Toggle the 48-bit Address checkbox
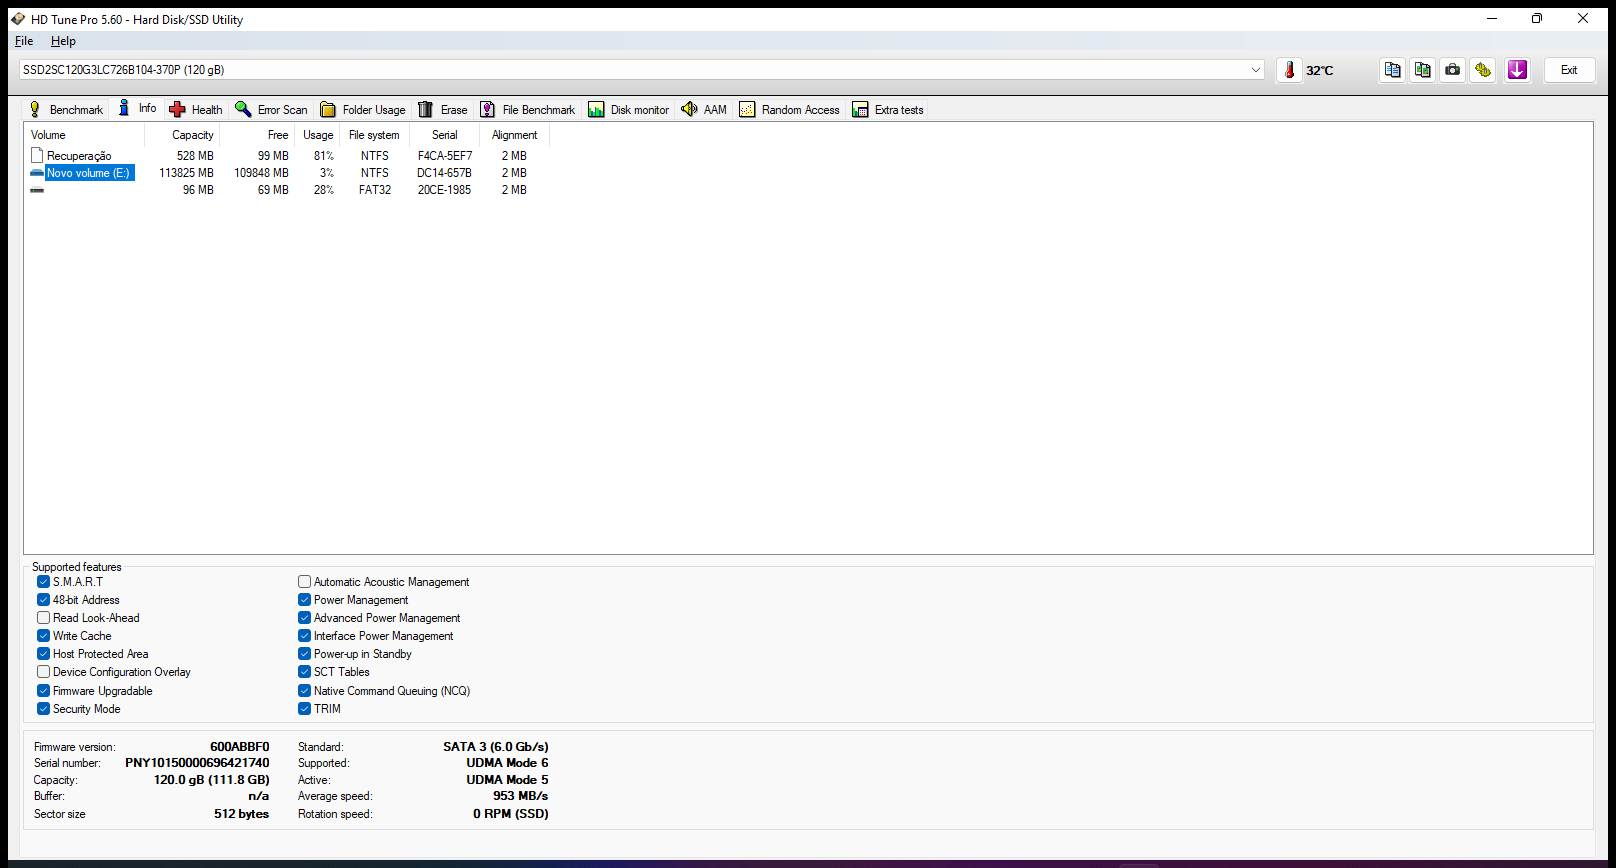Screen dimensions: 1616x868 (x=43, y=600)
